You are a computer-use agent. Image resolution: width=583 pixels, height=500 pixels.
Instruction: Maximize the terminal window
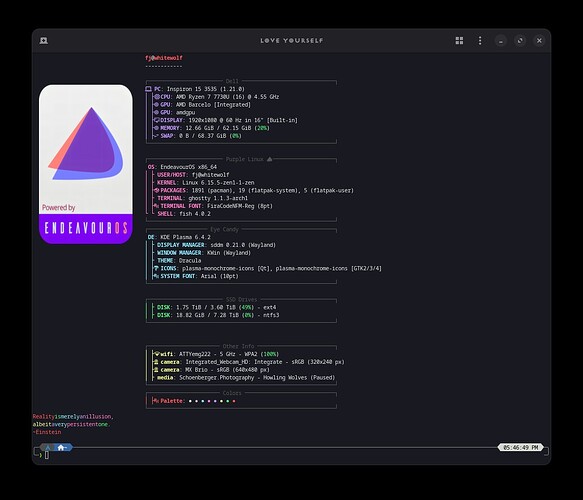520,41
